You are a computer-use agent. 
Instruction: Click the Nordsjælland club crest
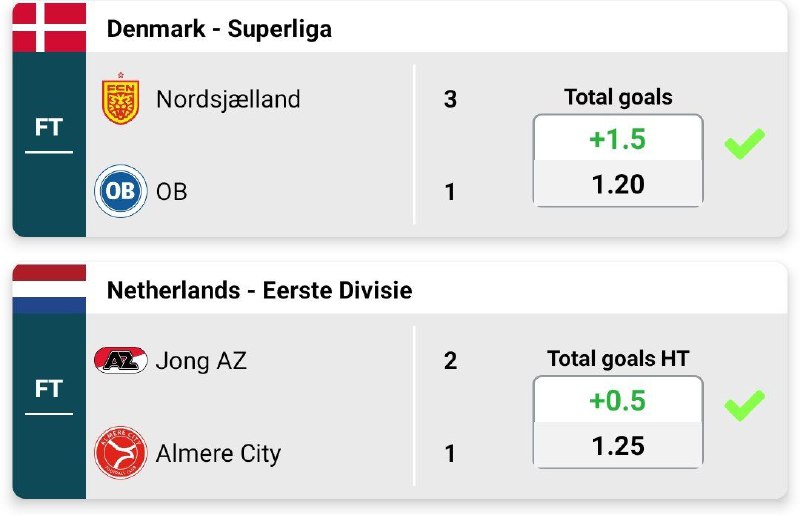[x=121, y=99]
